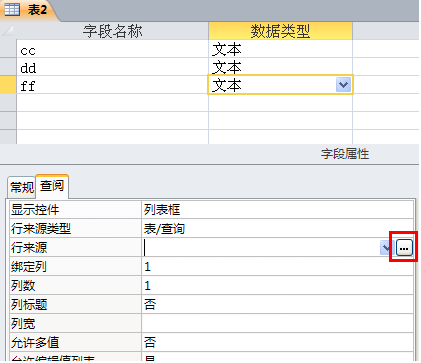Viewport: 421px width, 363px height.
Task: Click the 行来源类型 value field
Action: click(x=277, y=229)
